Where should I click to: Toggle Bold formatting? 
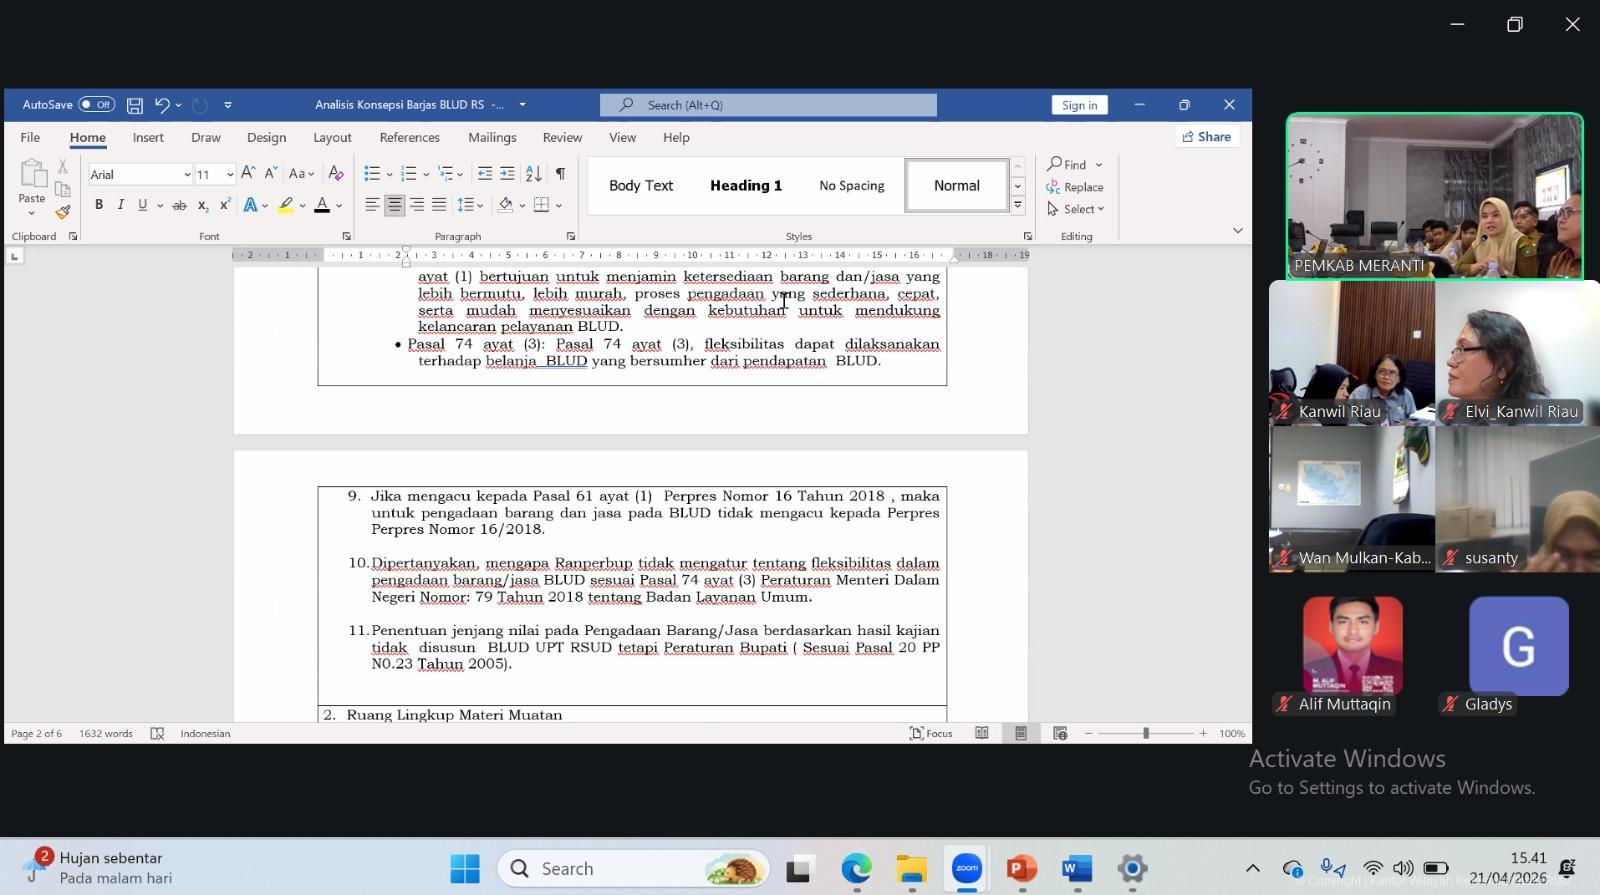pos(99,205)
